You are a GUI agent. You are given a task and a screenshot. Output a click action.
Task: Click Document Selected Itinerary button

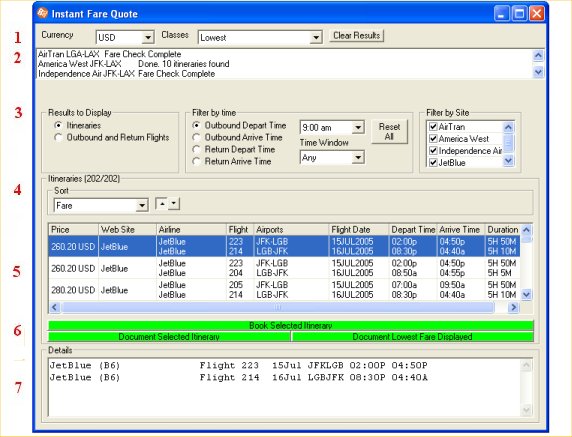pyautogui.click(x=169, y=337)
